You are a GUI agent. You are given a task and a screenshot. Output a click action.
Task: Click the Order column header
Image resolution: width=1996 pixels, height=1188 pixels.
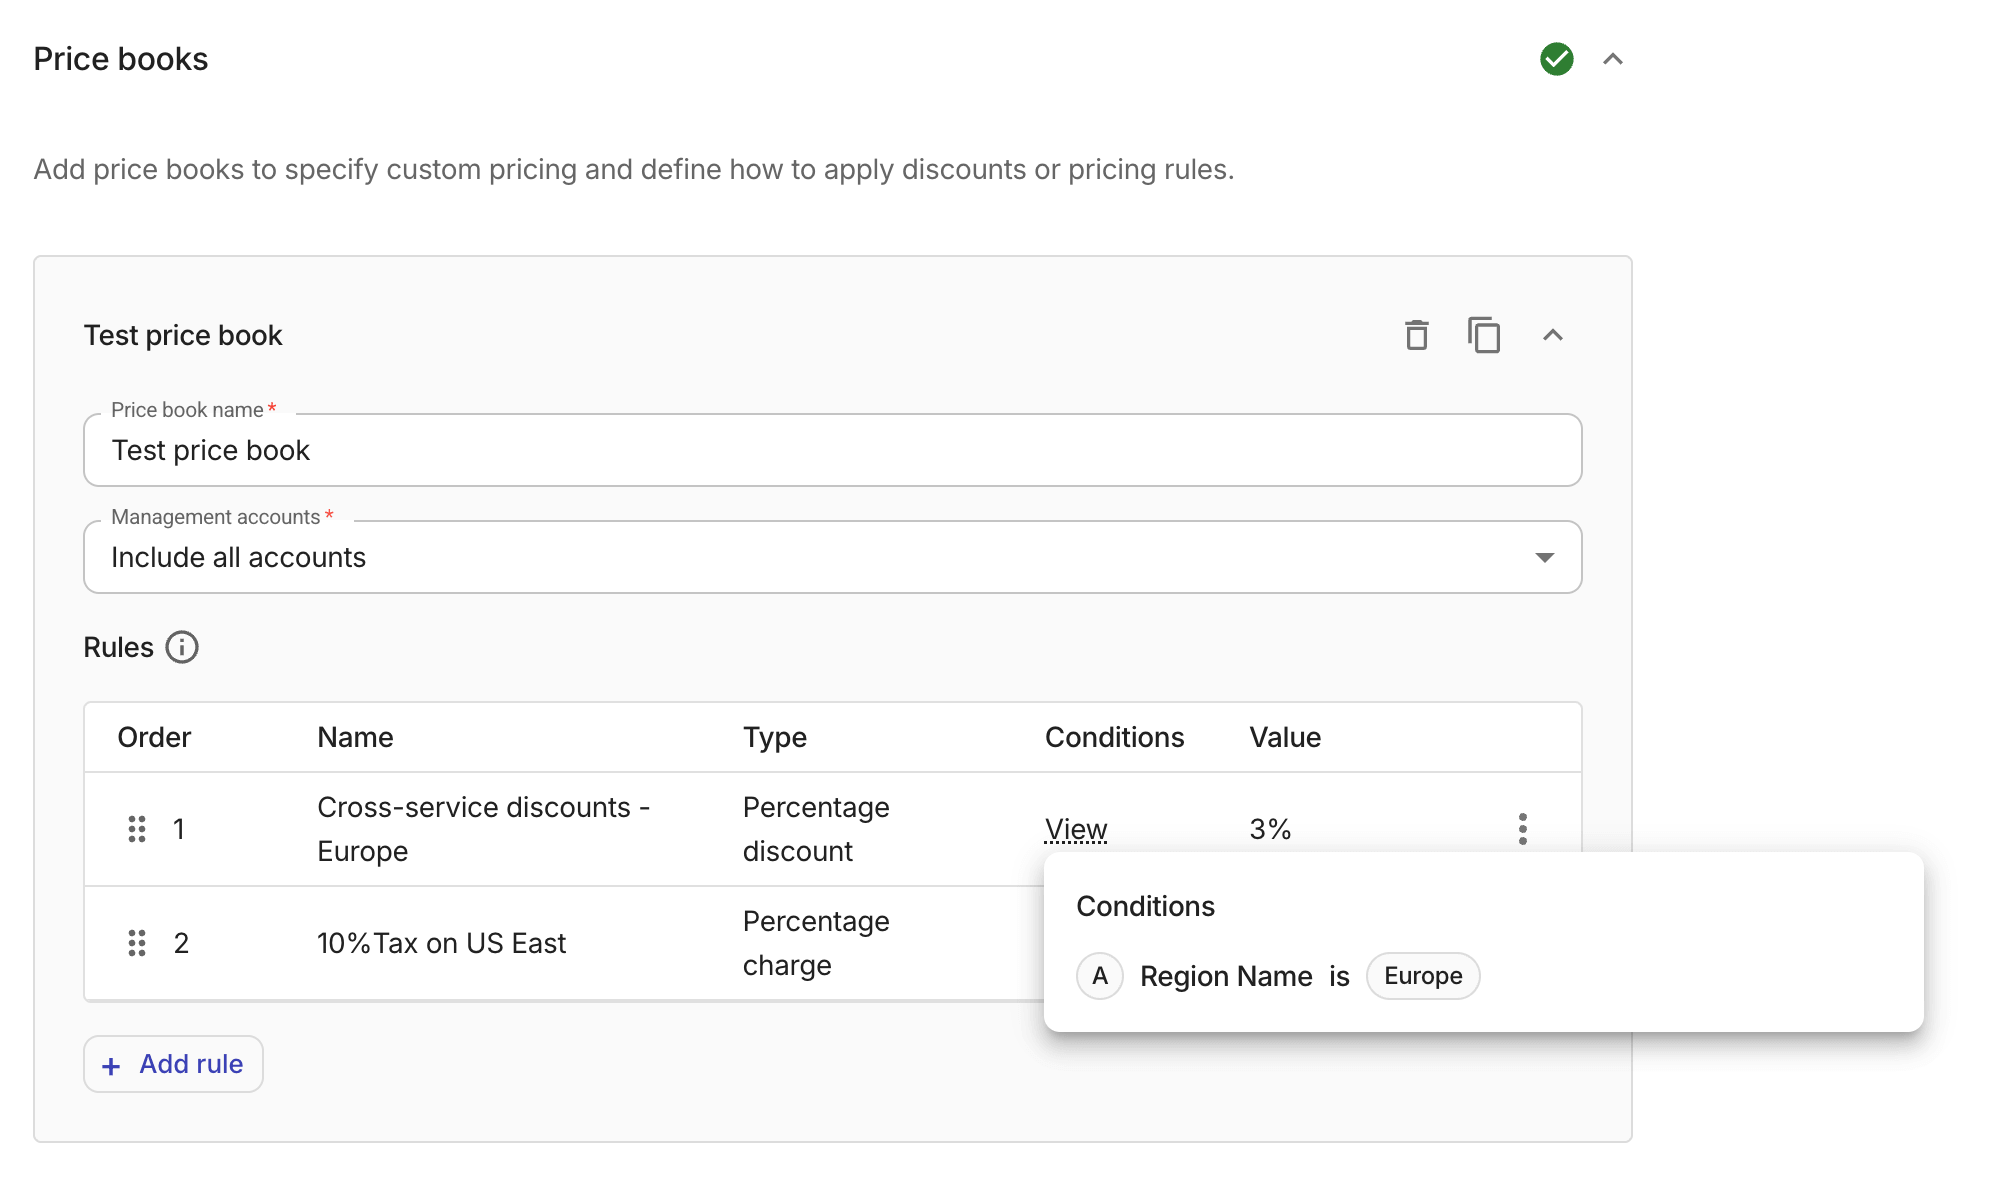coord(154,737)
